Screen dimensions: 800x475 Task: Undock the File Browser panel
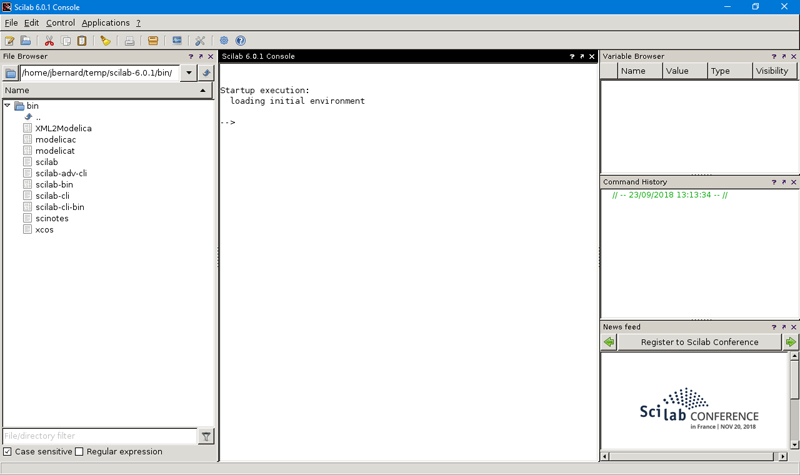[x=201, y=57]
